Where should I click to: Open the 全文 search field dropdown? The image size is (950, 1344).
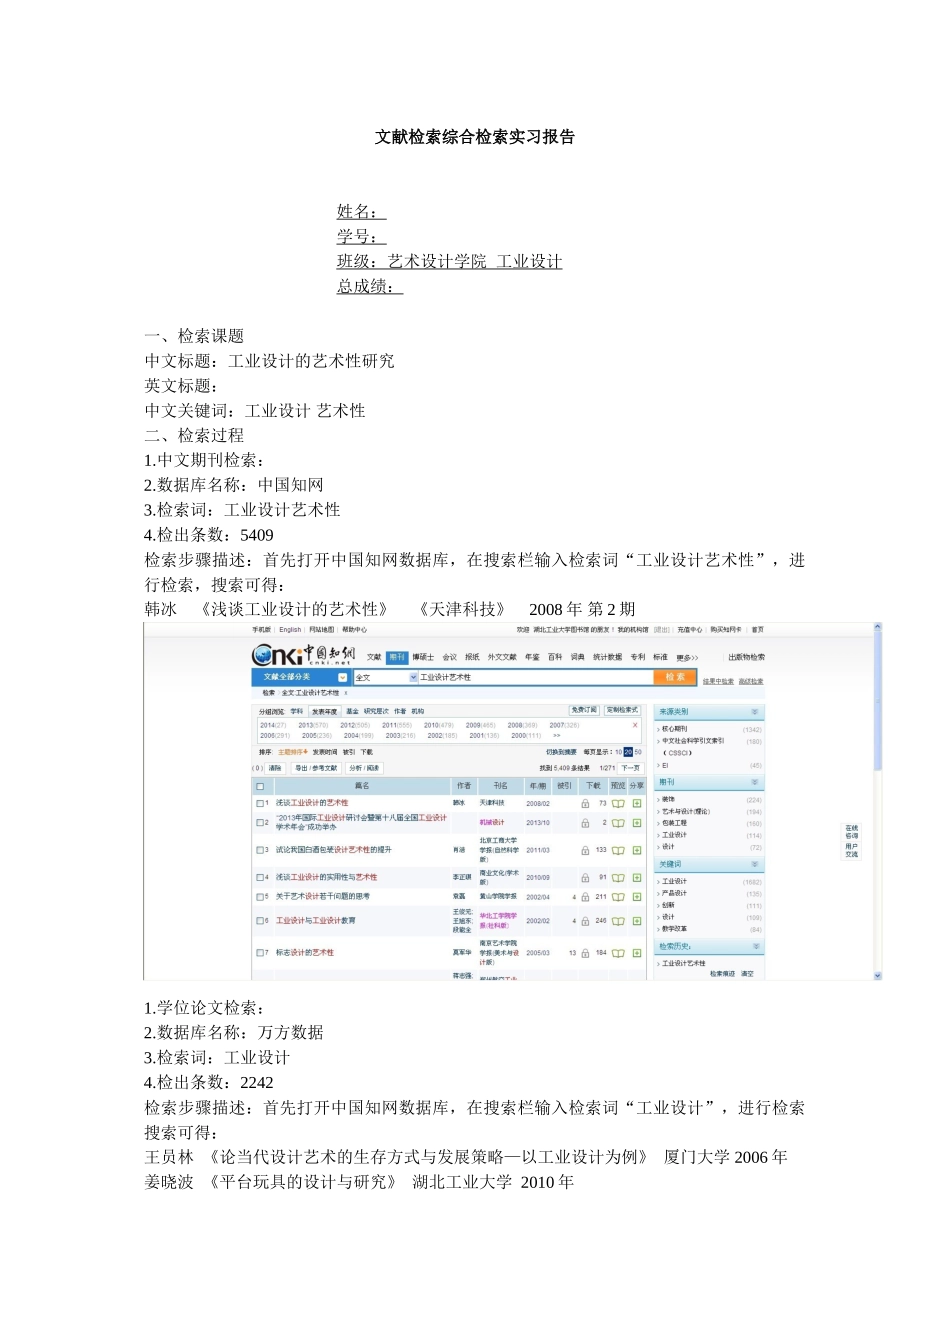414,677
